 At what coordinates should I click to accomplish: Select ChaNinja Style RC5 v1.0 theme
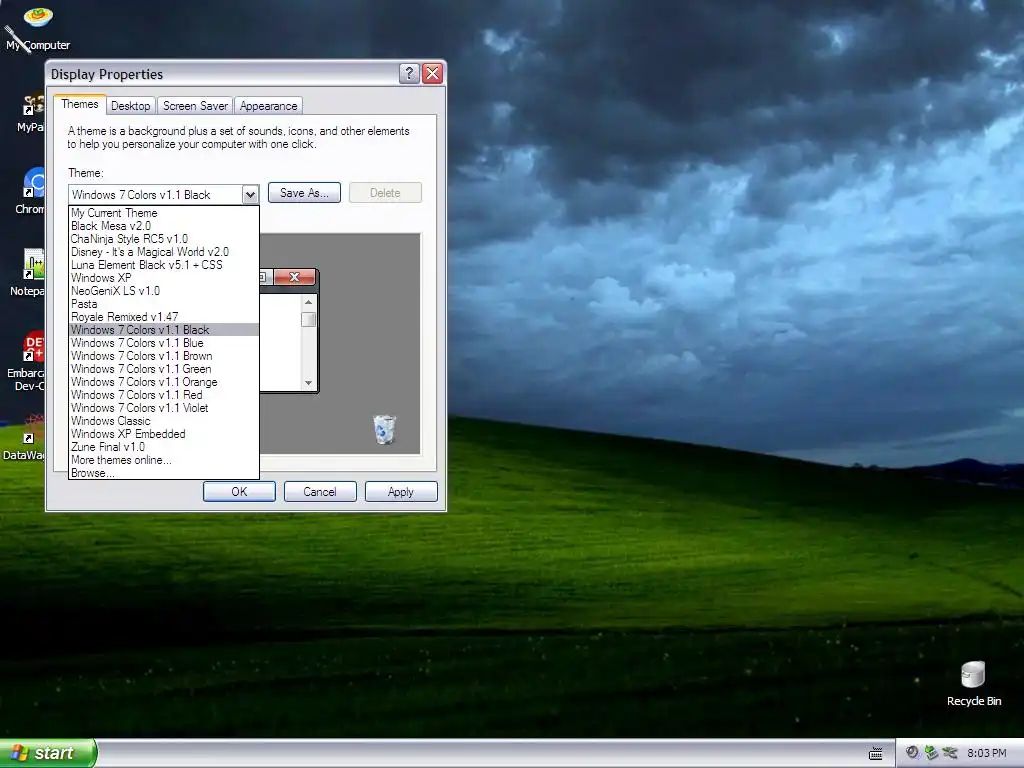(164, 239)
